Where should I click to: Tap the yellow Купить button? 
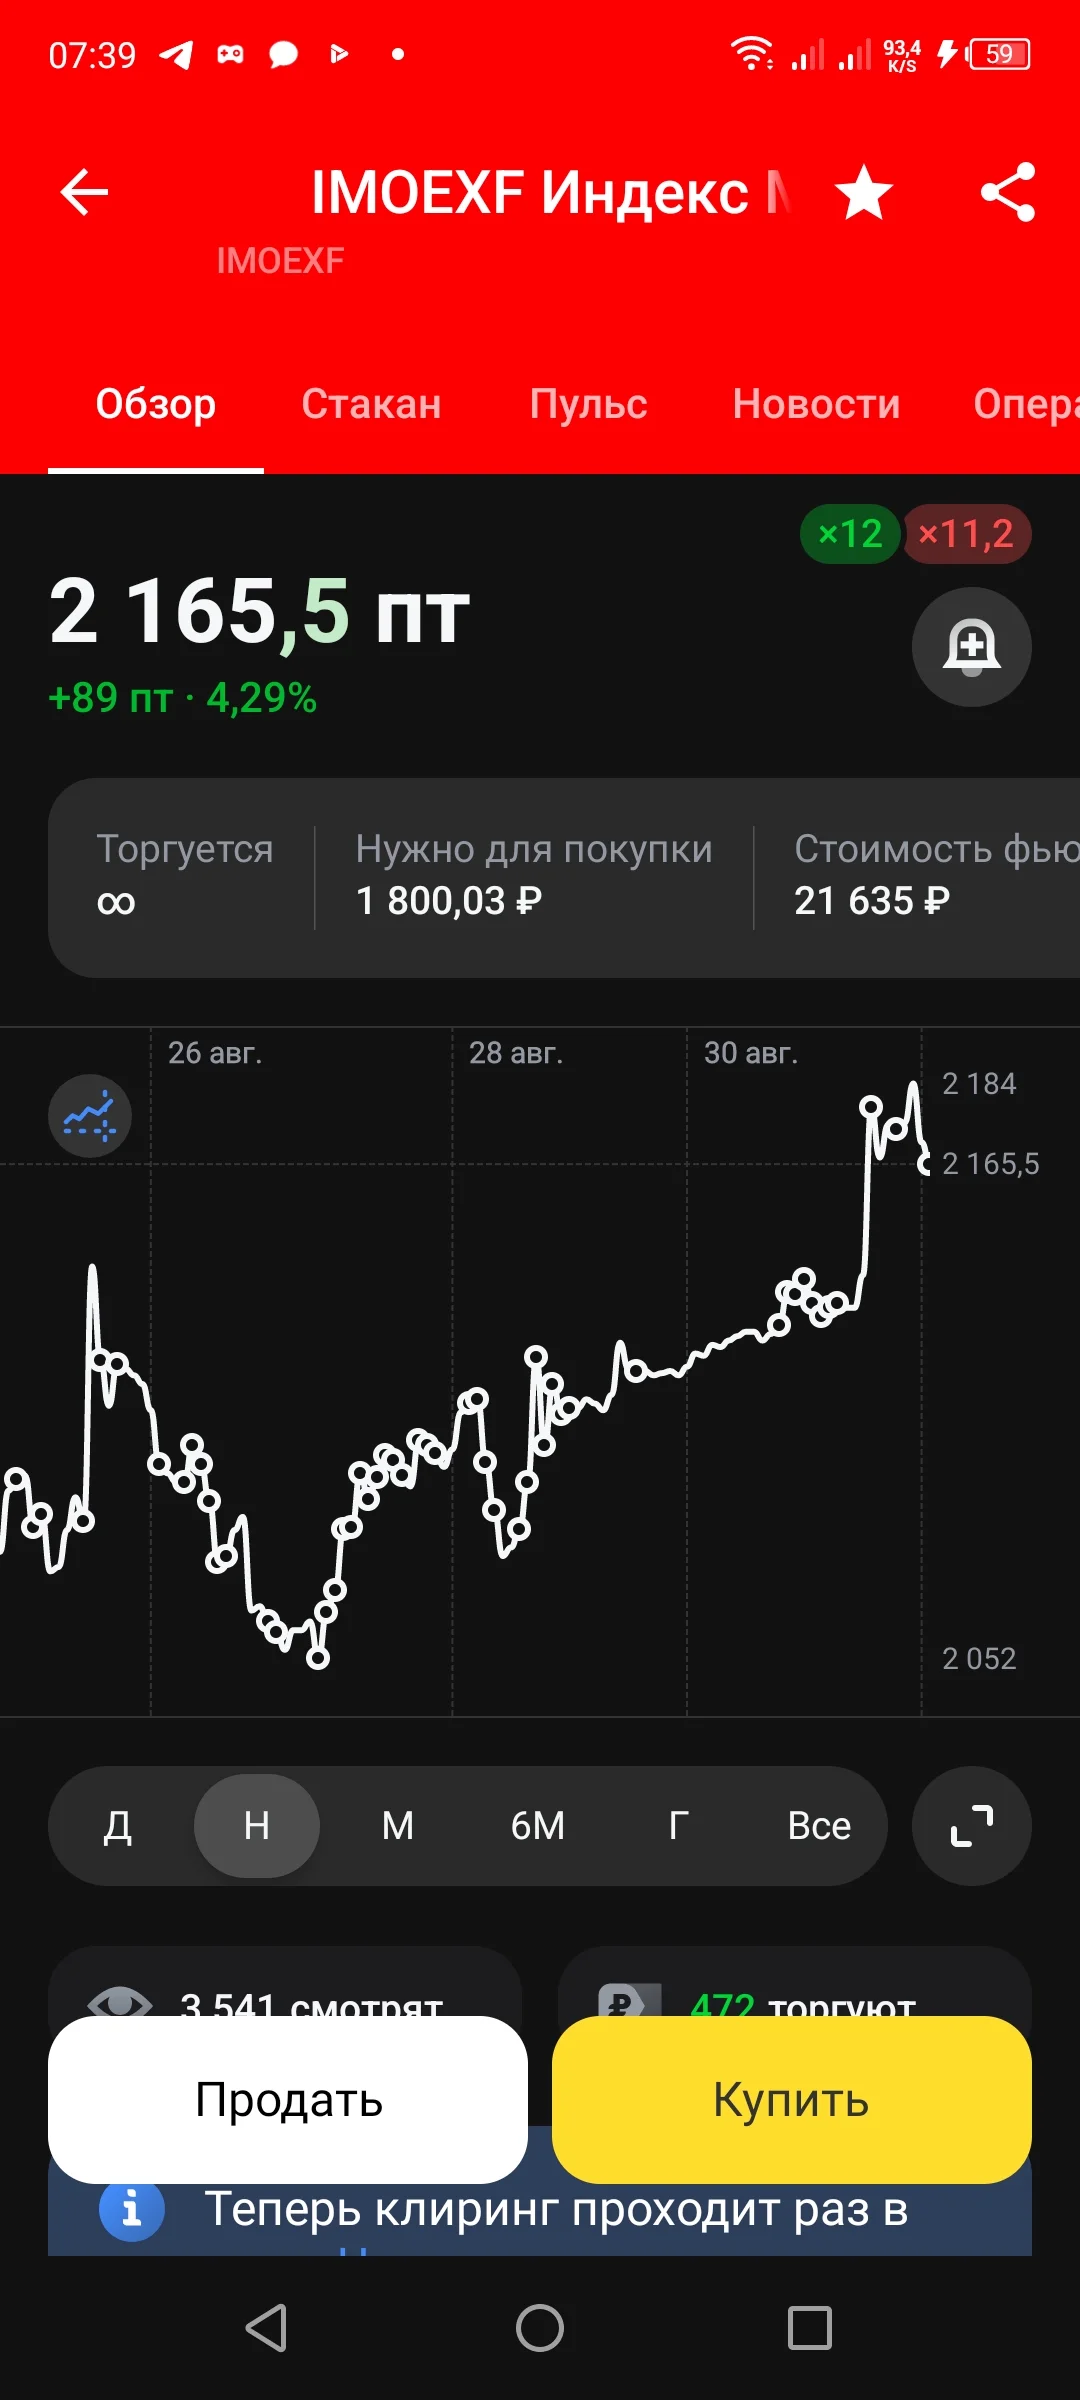coord(791,2099)
